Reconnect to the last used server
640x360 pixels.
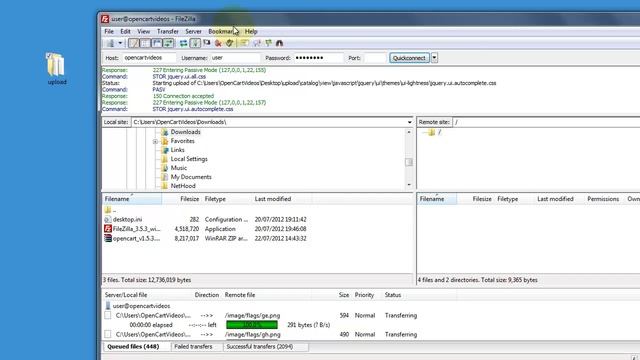coord(230,43)
